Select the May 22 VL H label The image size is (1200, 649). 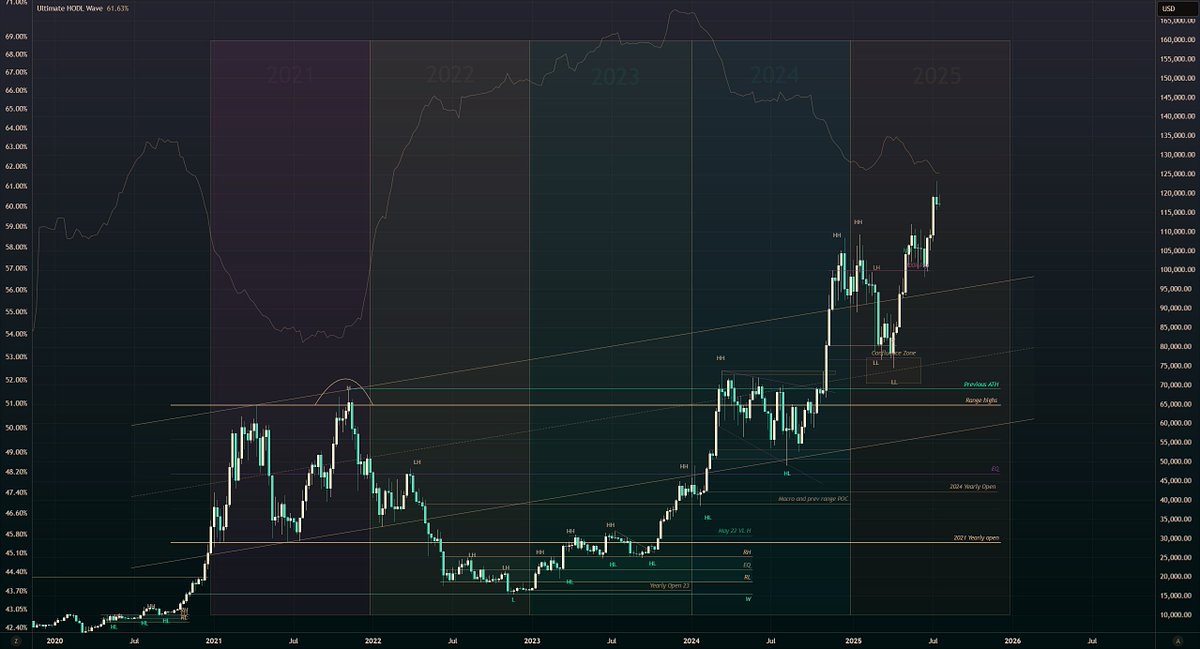point(734,530)
